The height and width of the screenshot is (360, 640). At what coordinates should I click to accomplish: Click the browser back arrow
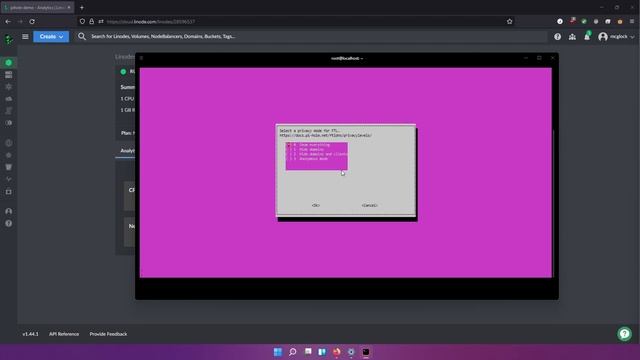tap(8, 21)
